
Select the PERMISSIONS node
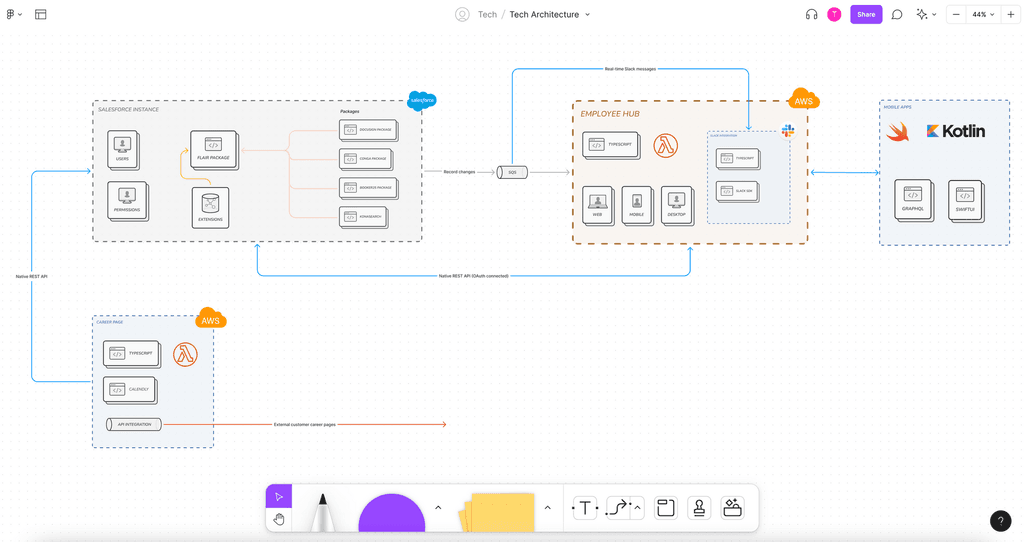coord(127,201)
